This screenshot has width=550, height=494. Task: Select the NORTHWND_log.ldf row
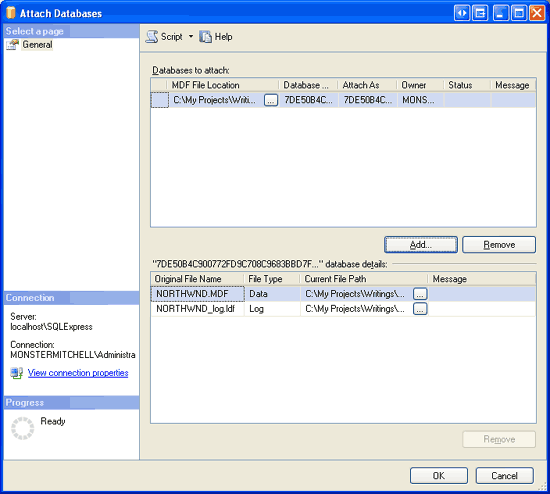click(343, 309)
